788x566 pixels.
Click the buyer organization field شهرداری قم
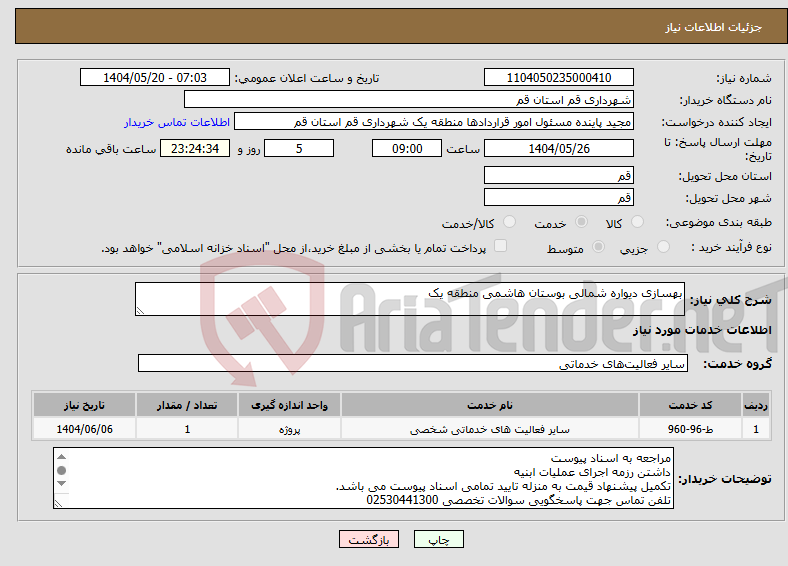point(409,100)
